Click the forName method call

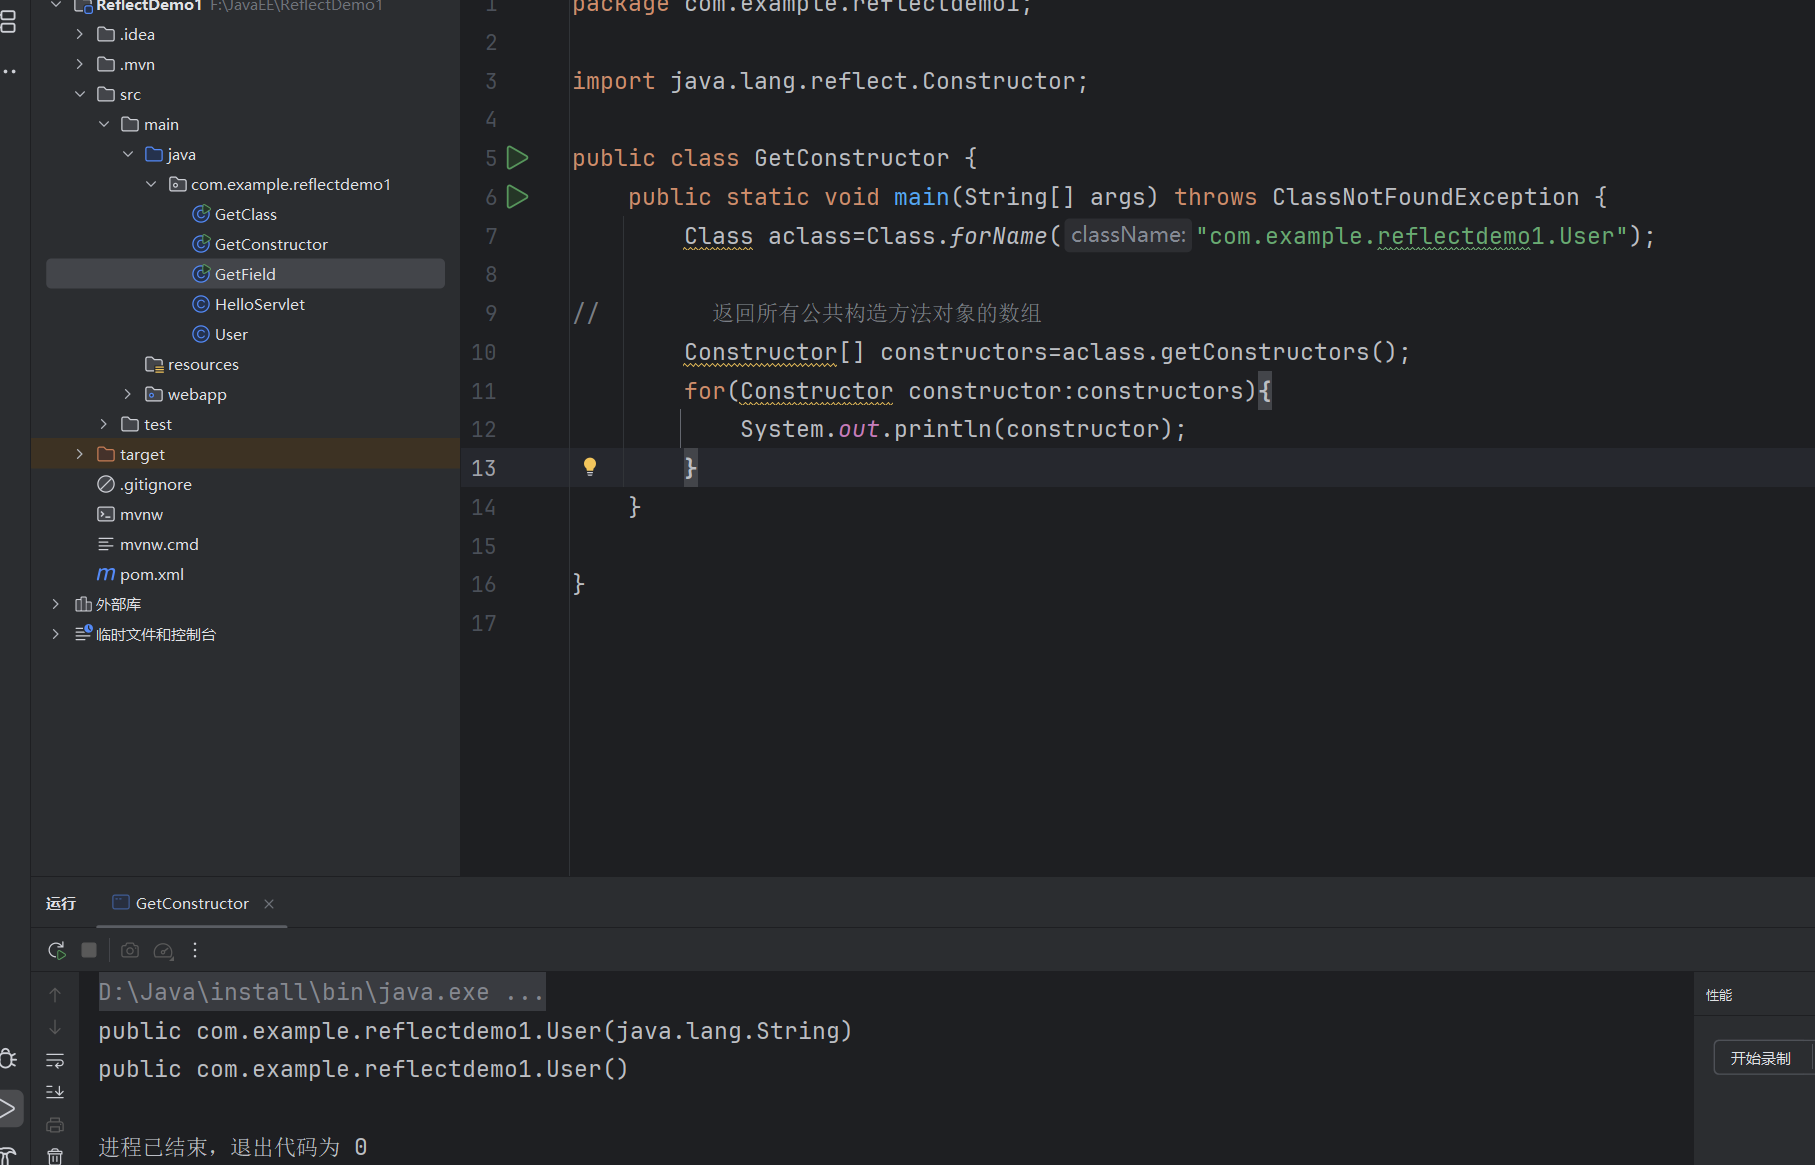pyautogui.click(x=998, y=236)
